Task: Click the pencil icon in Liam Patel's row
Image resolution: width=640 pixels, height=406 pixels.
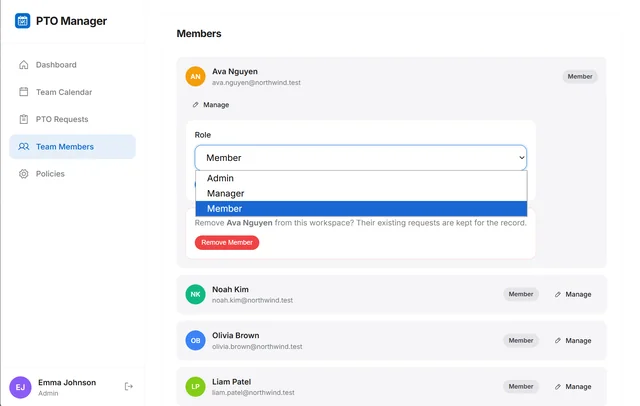Action: coord(558,386)
